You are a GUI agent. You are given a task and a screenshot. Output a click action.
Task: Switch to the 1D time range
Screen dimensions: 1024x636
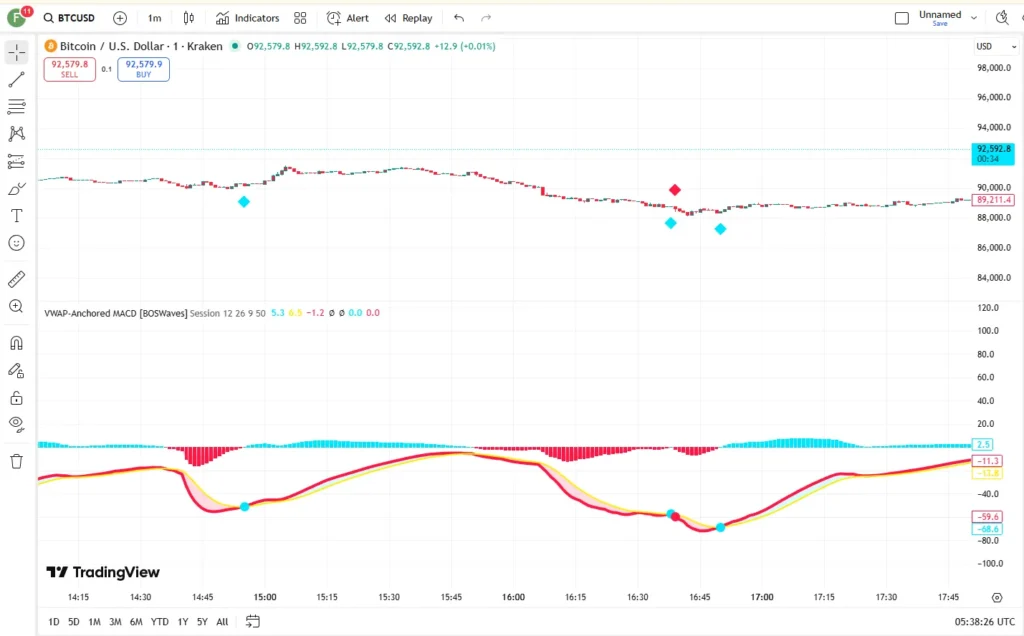pyautogui.click(x=54, y=621)
